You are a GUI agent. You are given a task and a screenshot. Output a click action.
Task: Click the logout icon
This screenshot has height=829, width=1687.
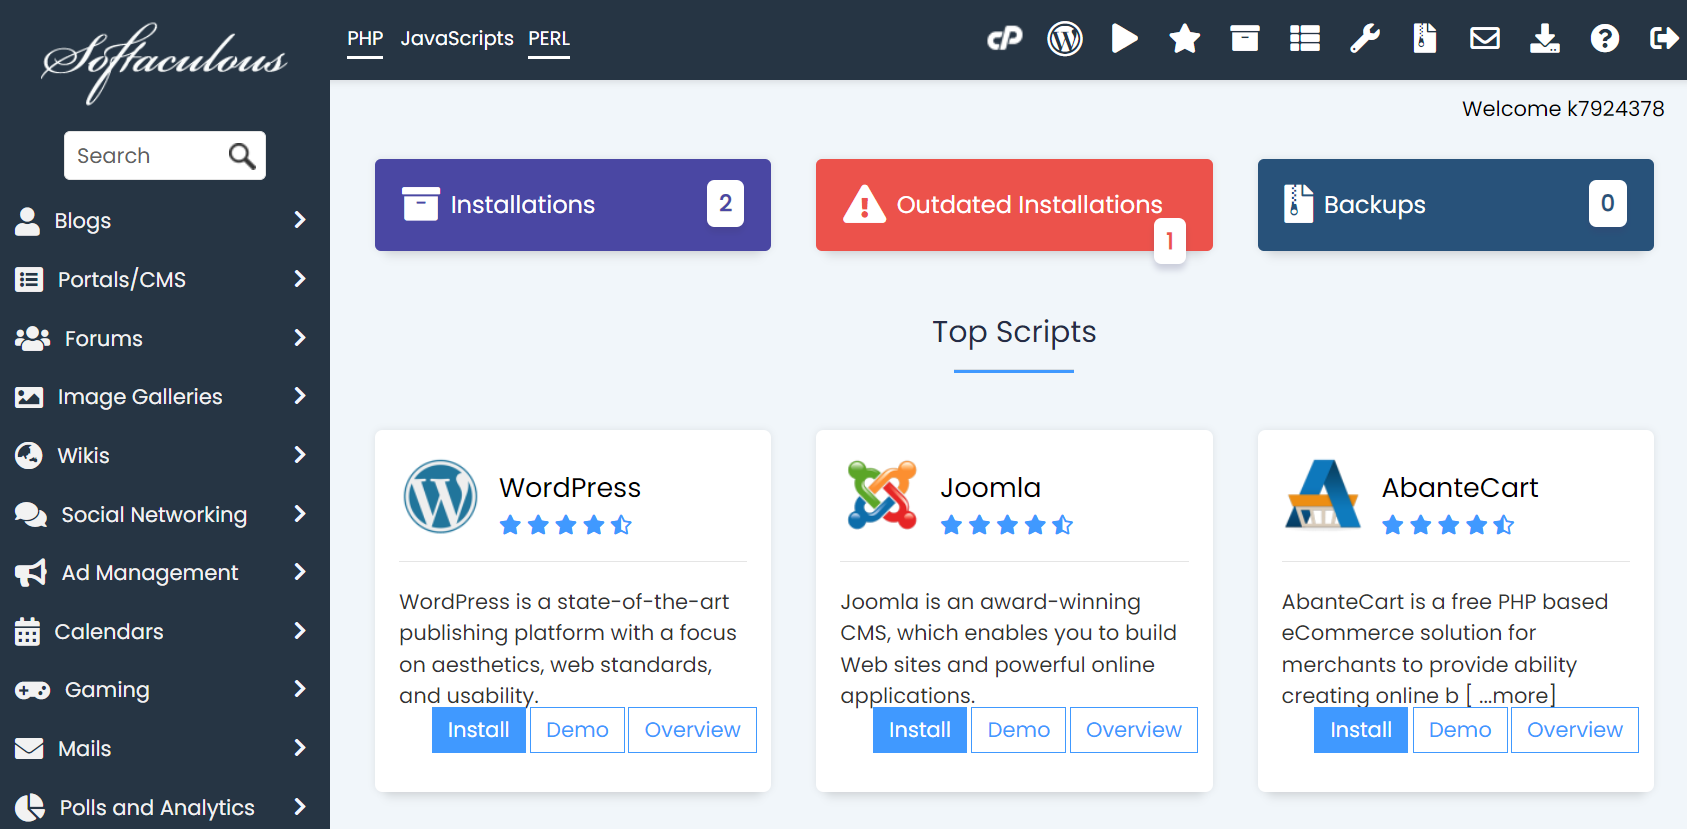pyautogui.click(x=1664, y=39)
